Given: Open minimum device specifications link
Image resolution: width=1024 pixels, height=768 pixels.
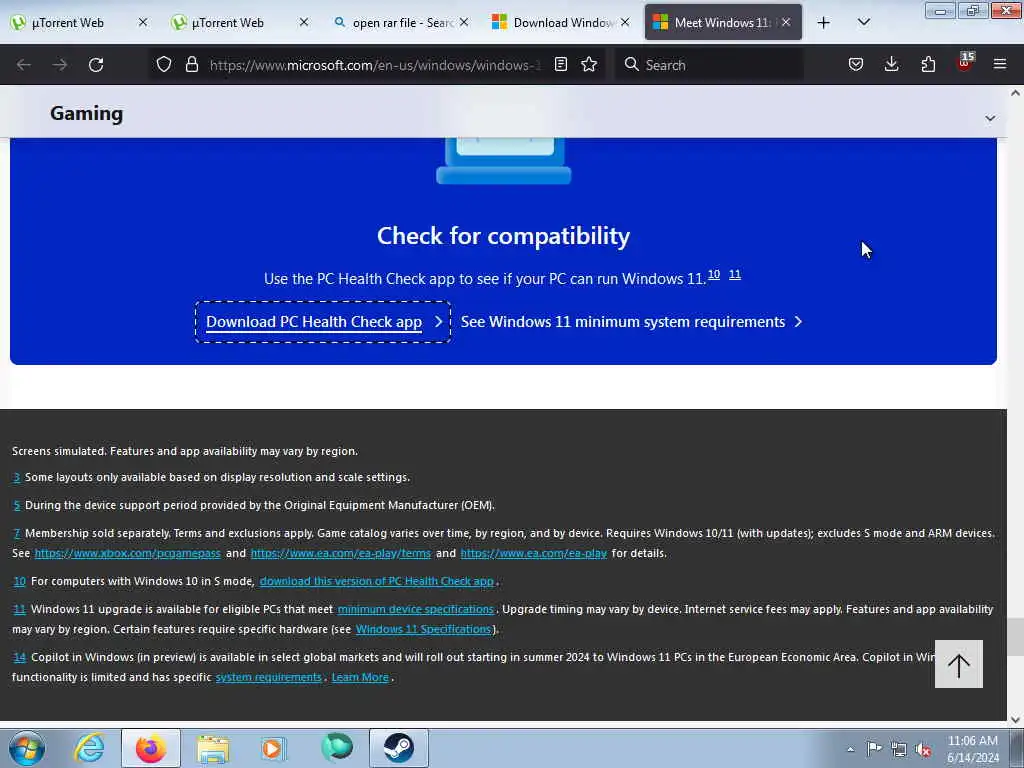Looking at the screenshot, I should click(415, 609).
